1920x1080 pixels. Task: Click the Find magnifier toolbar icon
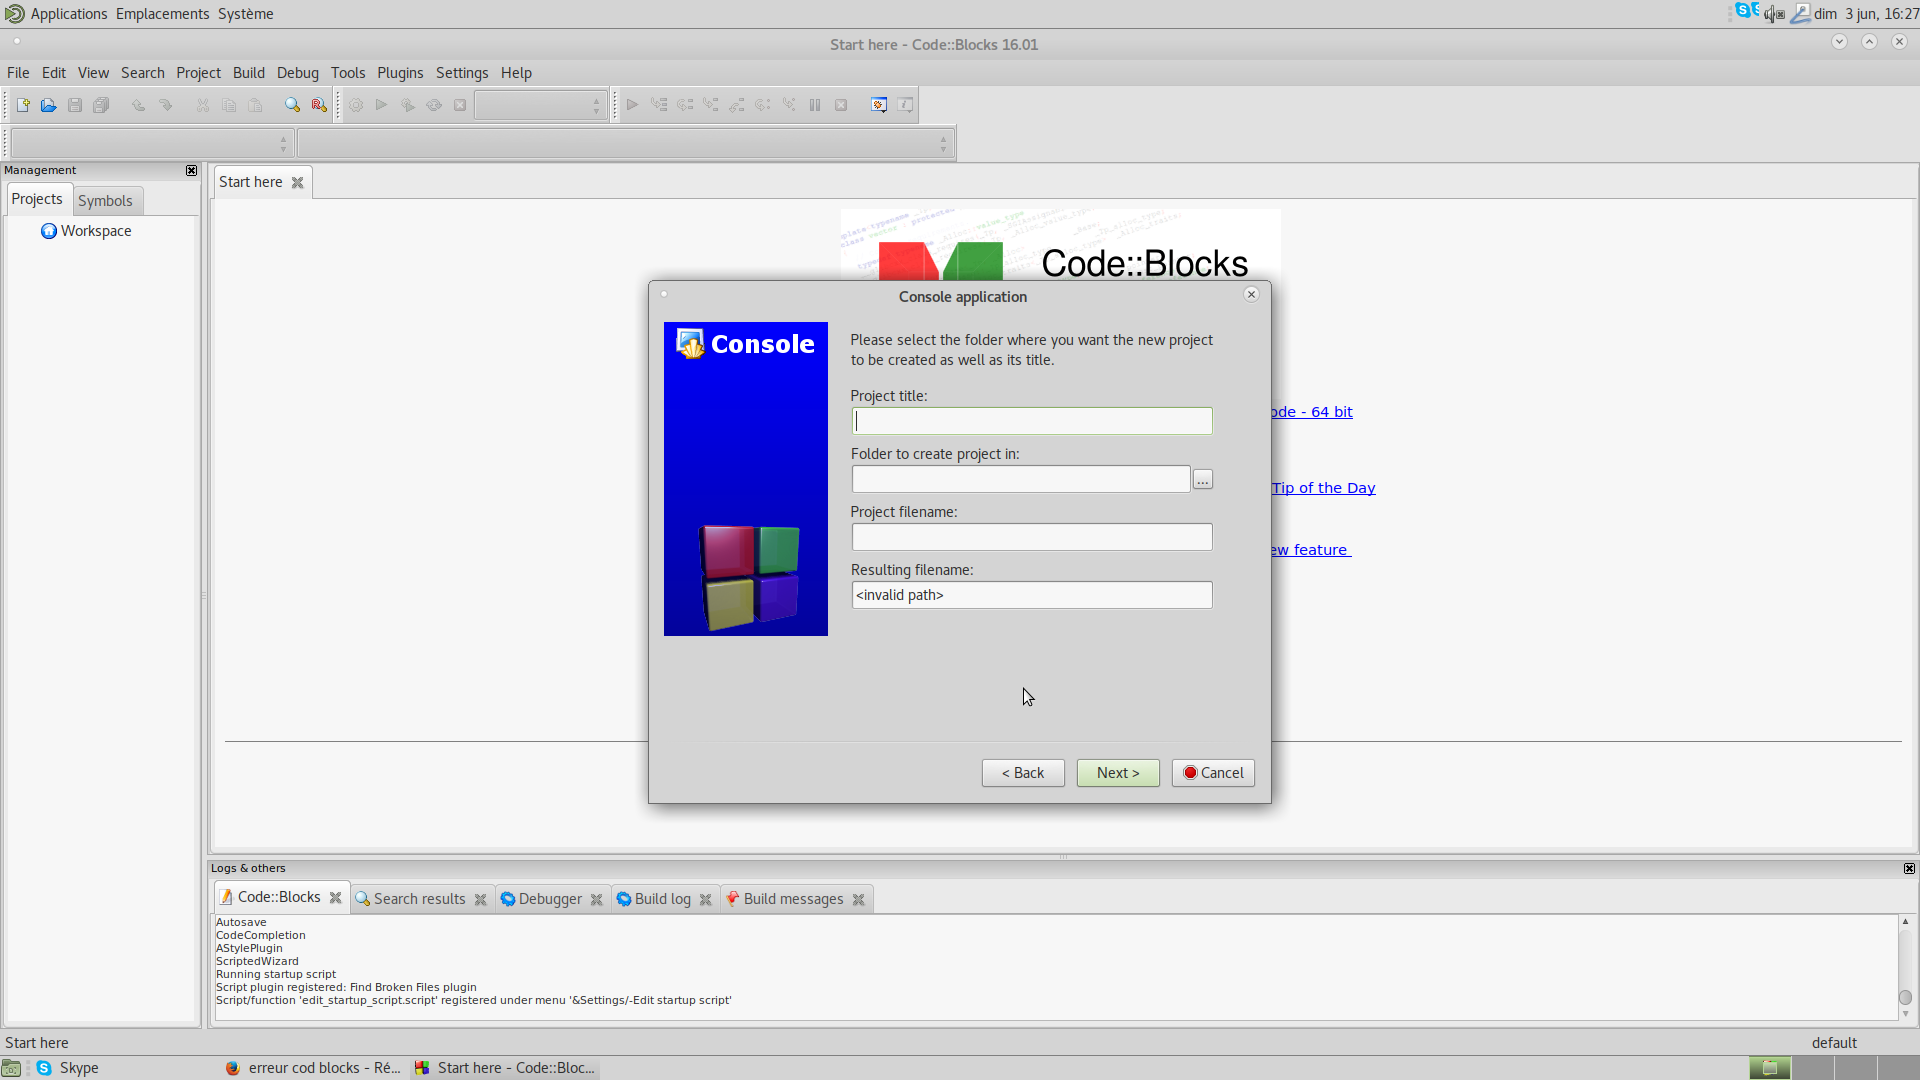coord(292,105)
